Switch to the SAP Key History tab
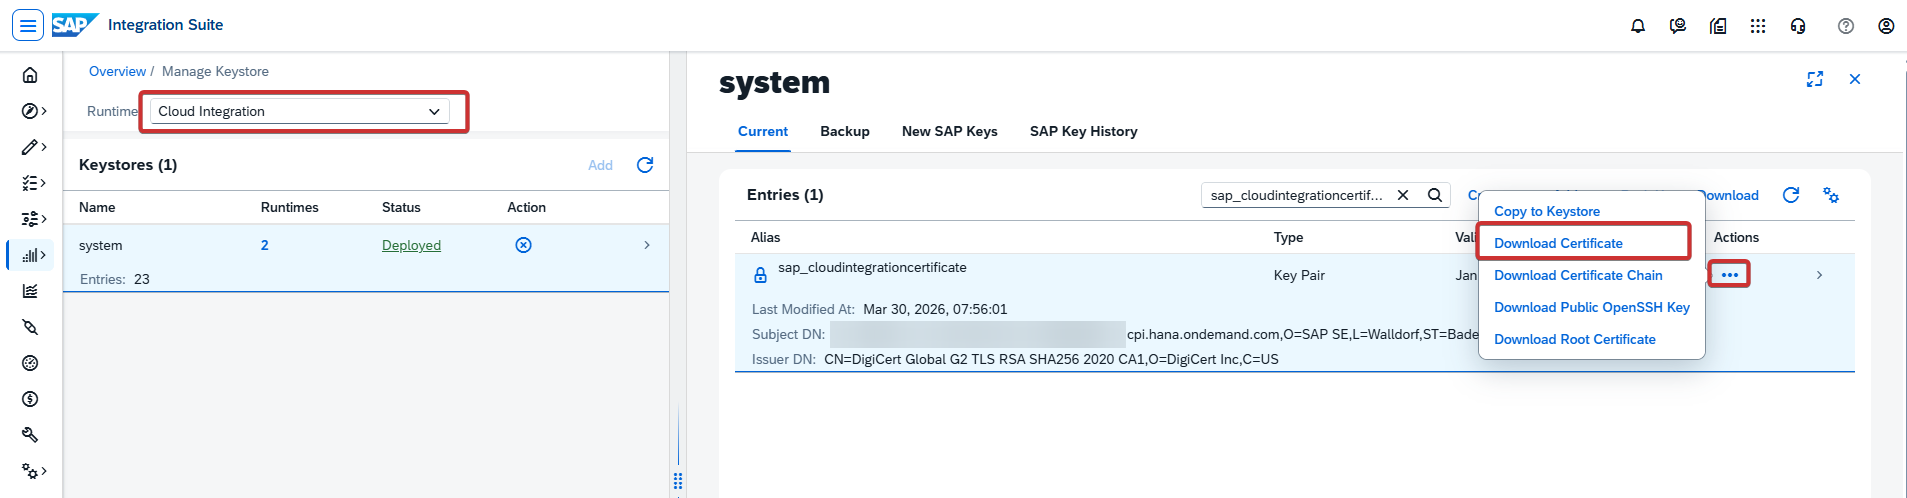The image size is (1907, 498). click(1084, 131)
